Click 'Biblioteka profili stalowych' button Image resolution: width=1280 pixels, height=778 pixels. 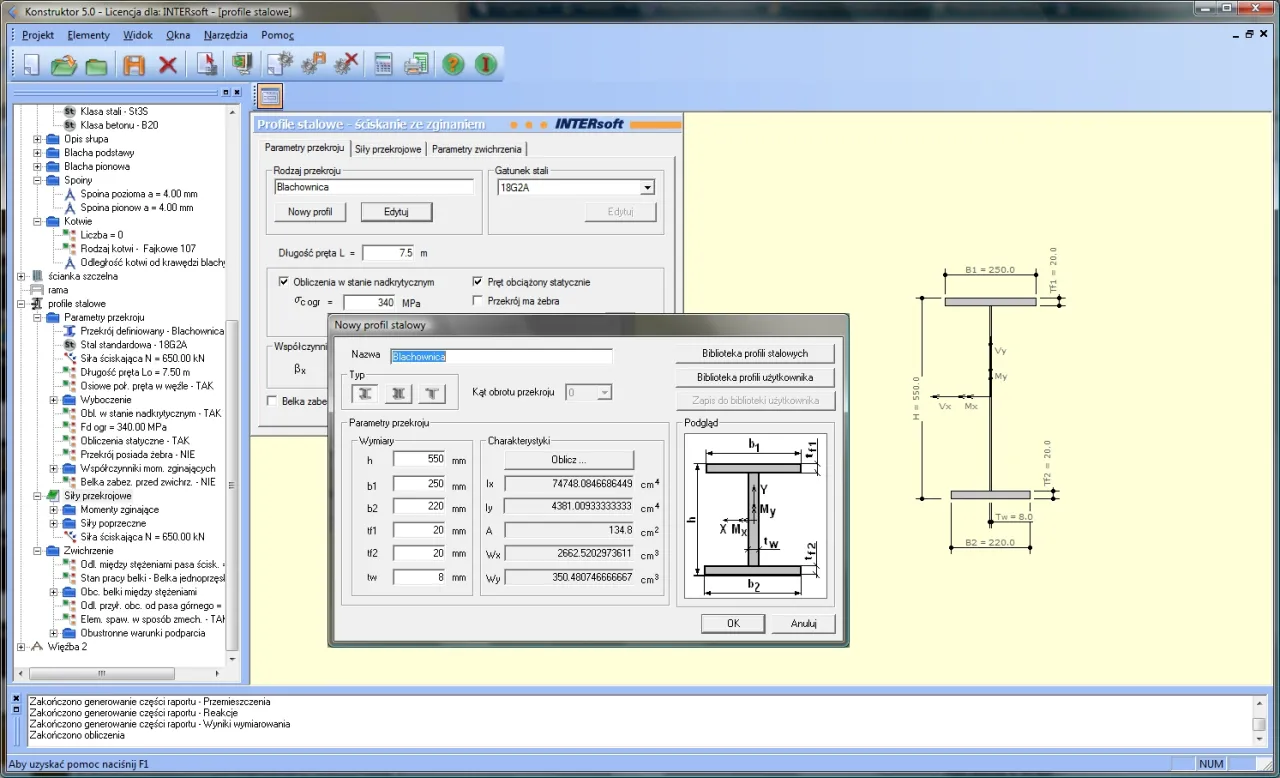(x=754, y=353)
